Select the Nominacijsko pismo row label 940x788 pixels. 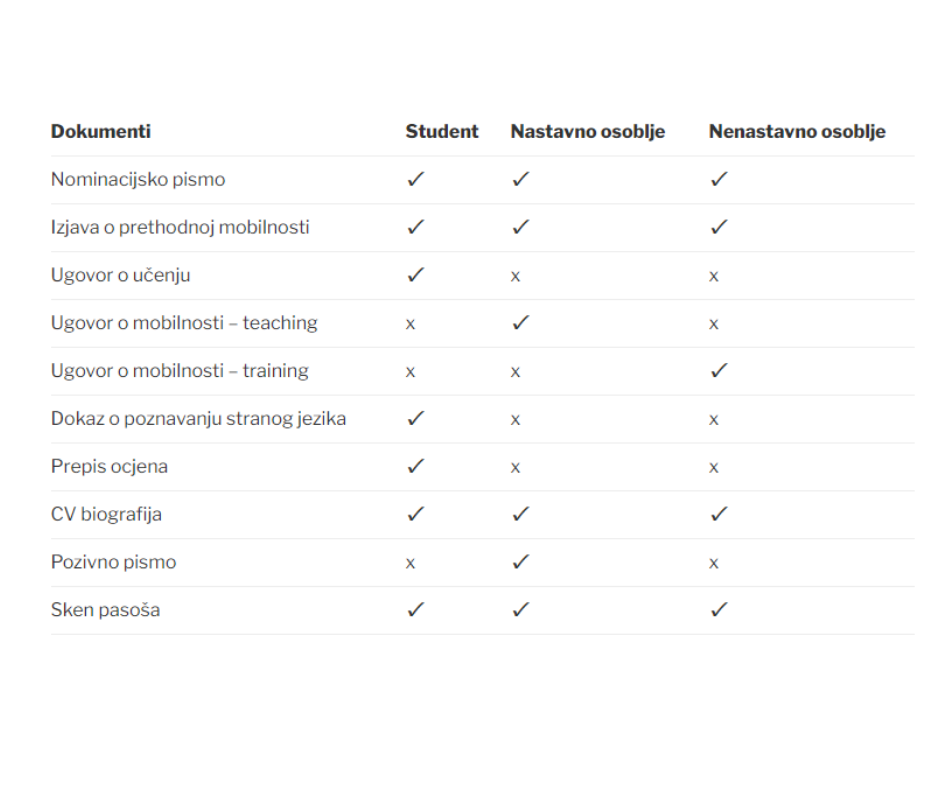point(138,179)
